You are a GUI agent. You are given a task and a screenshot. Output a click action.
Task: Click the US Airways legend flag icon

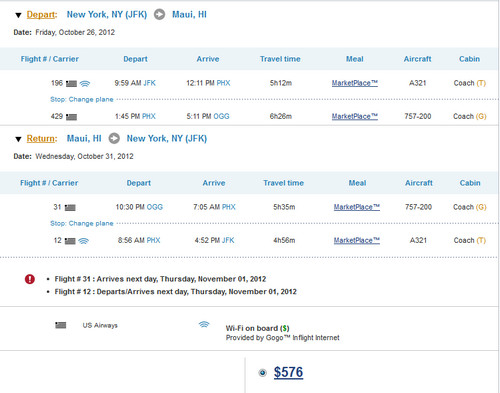(60, 325)
